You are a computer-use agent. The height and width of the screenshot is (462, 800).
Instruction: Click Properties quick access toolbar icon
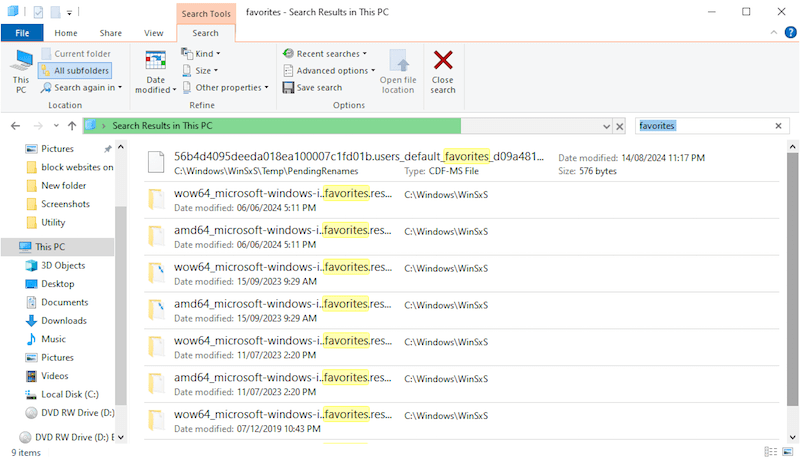click(38, 12)
